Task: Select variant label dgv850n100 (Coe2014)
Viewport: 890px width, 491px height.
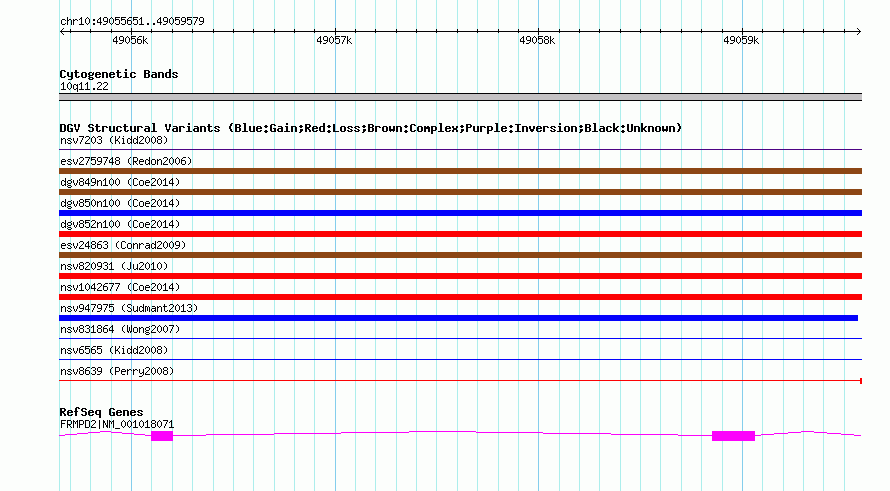Action: [x=120, y=203]
